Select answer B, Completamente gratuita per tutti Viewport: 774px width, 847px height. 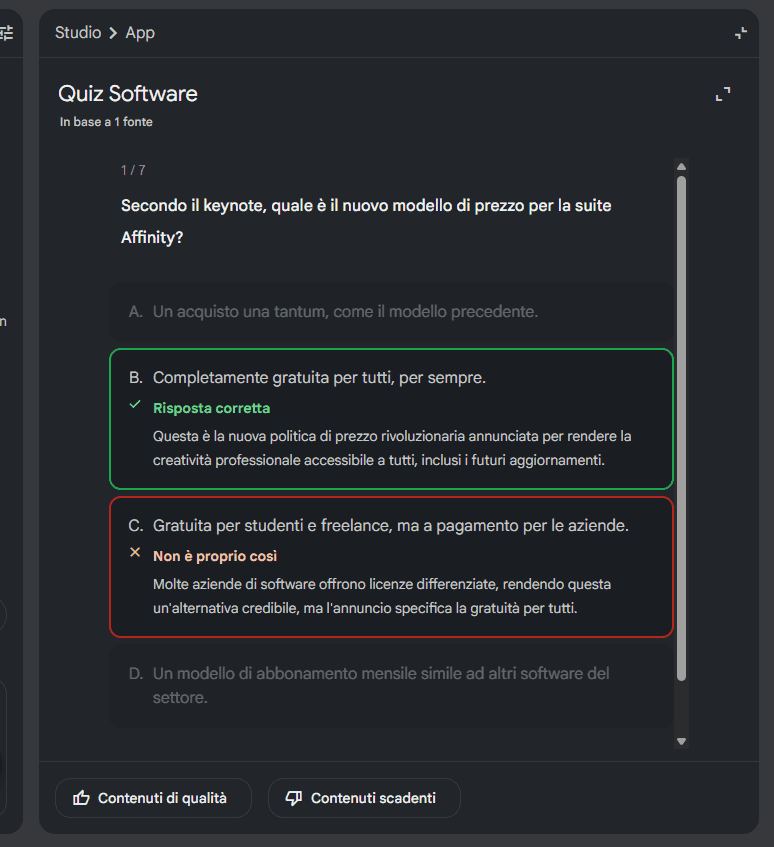click(x=390, y=378)
